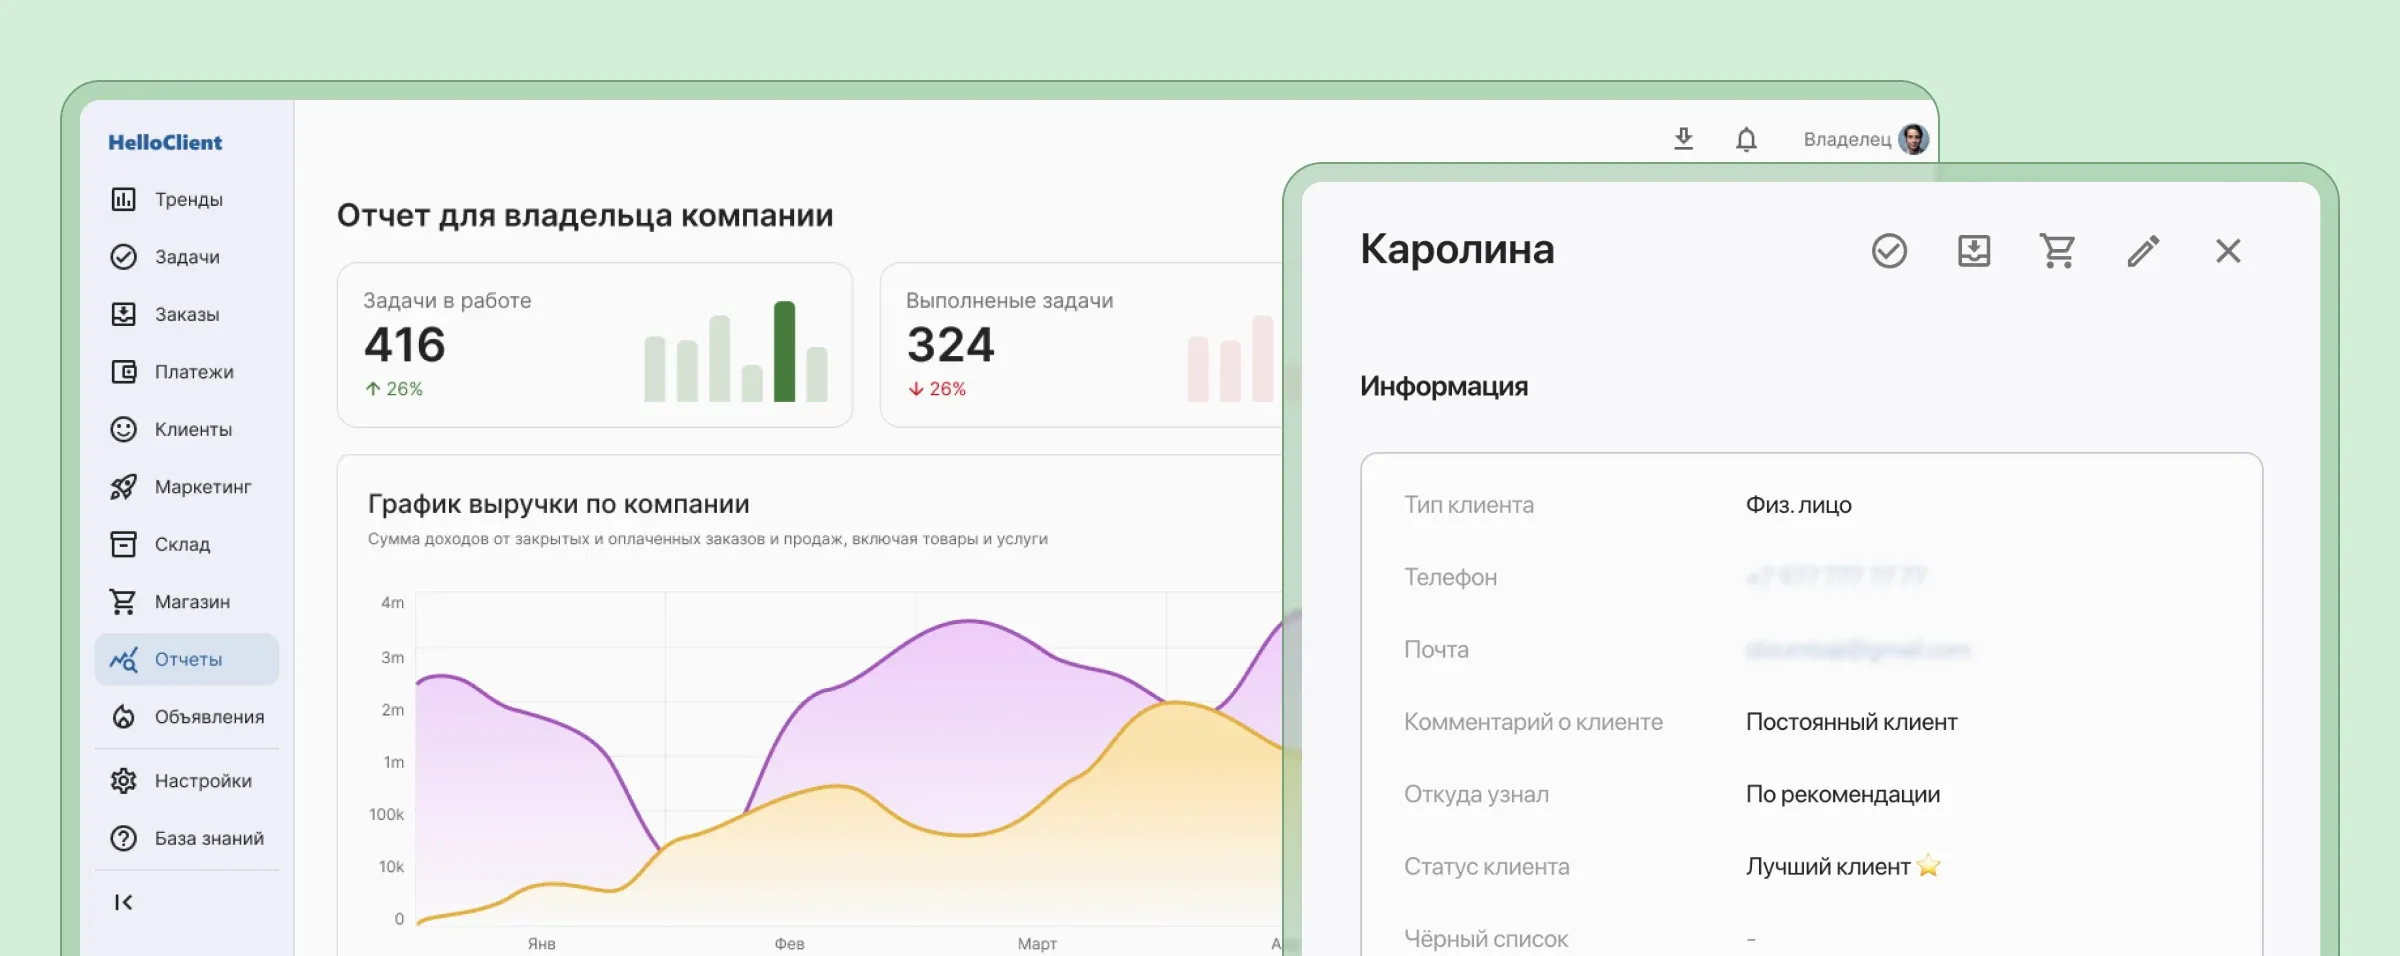This screenshot has width=2400, height=956.
Task: Select the highlighted Отчеты menu item
Action: coord(186,658)
